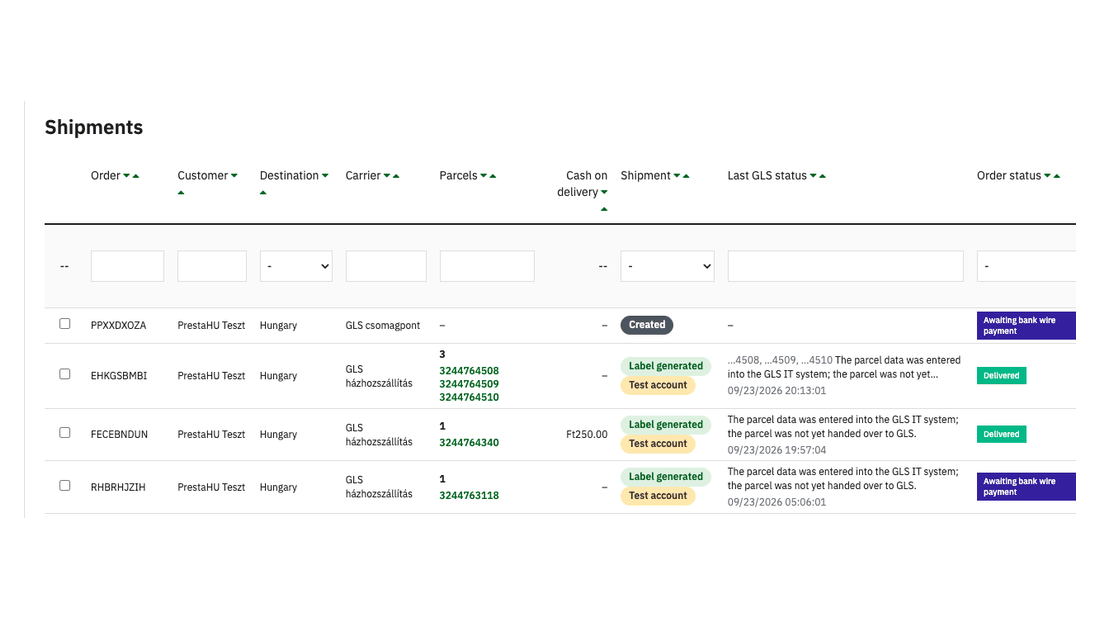Sort Cash on delivery descending with down arrow
The width and height of the screenshot is (1100, 619).
tap(604, 193)
